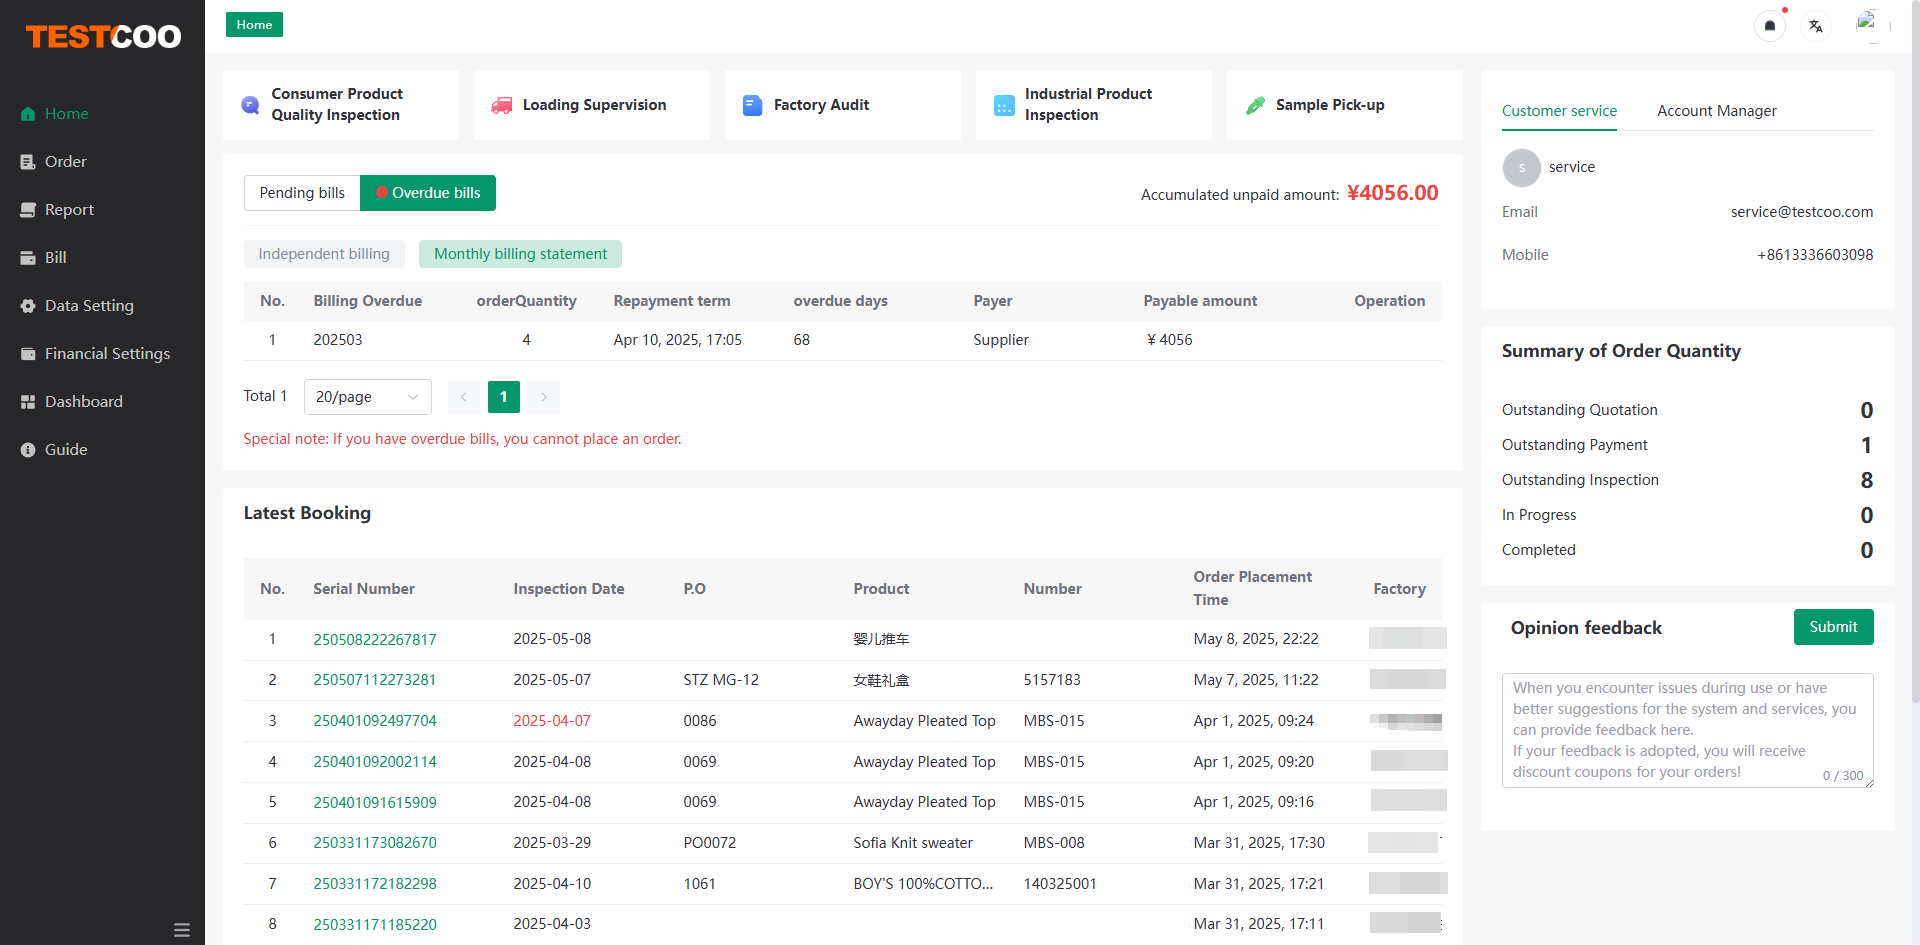
Task: Click the opinion feedback text area
Action: tap(1687, 730)
